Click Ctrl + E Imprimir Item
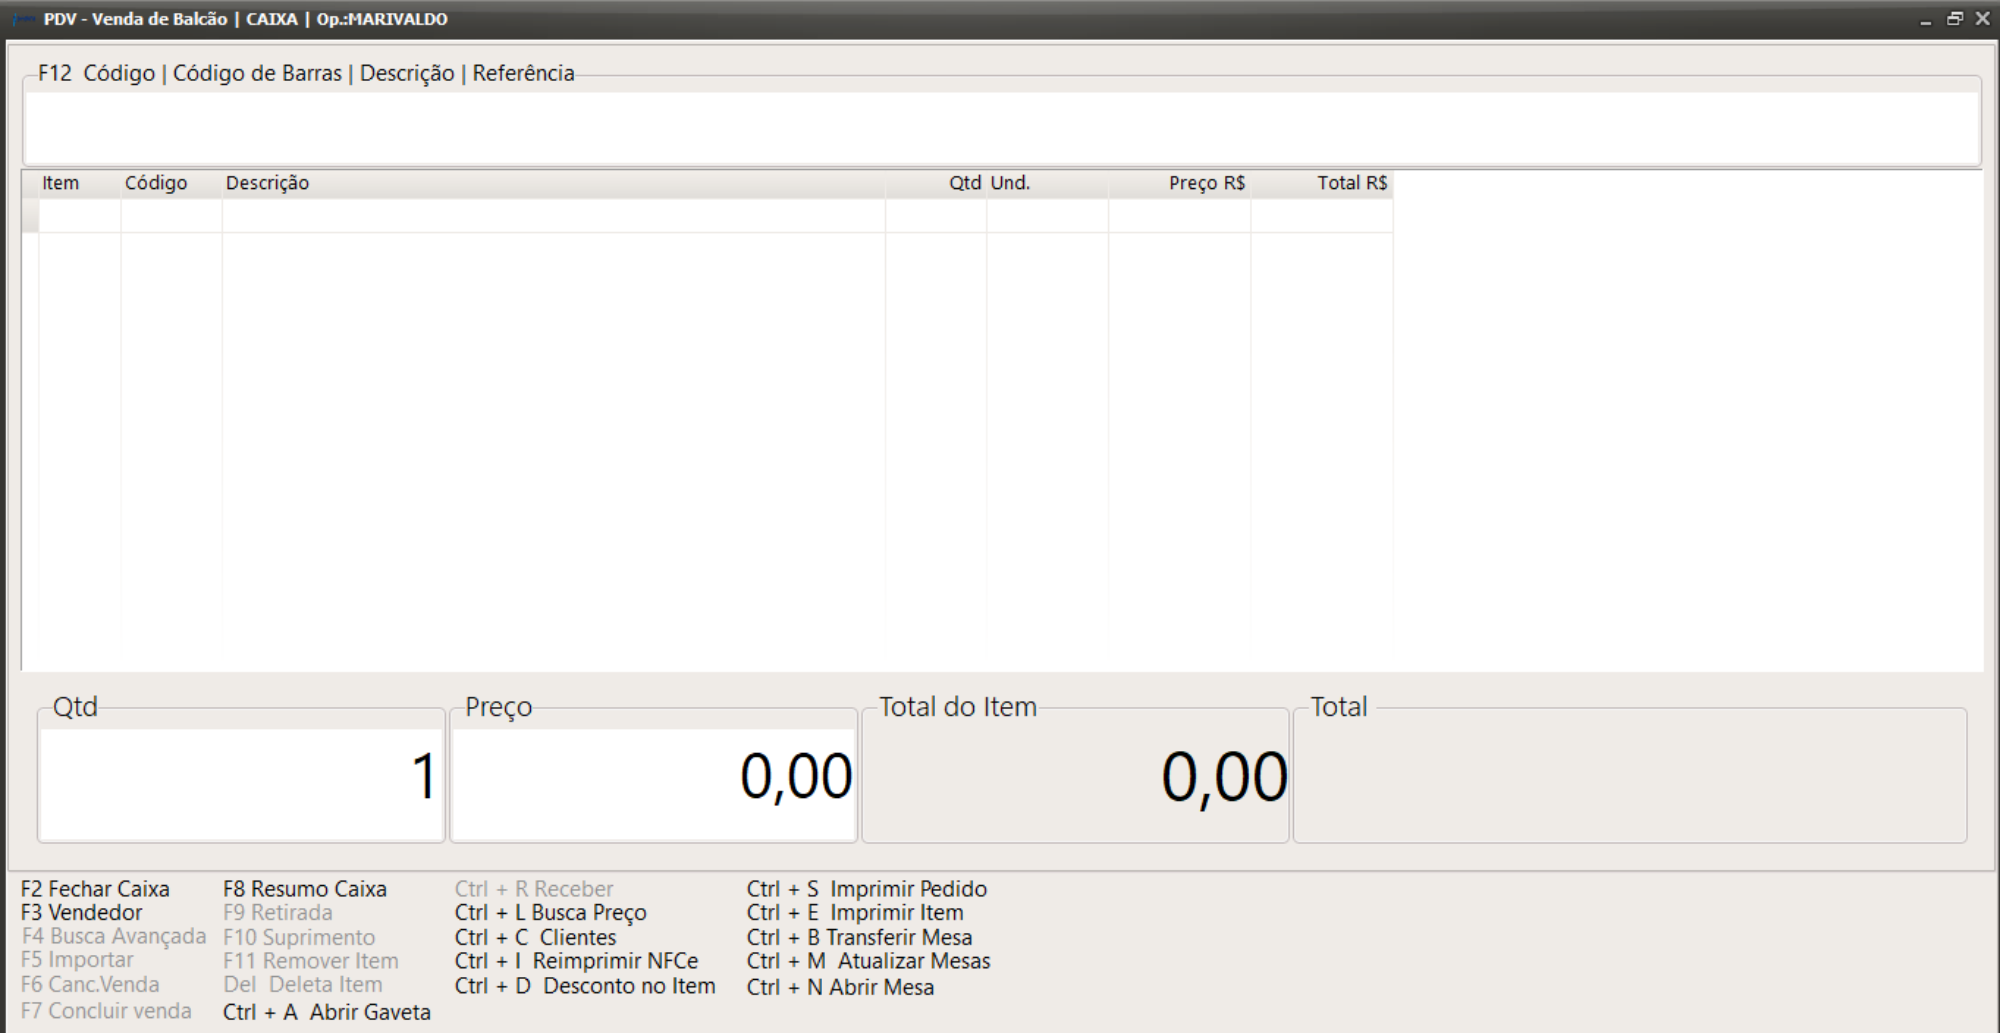2000x1033 pixels. (x=855, y=913)
